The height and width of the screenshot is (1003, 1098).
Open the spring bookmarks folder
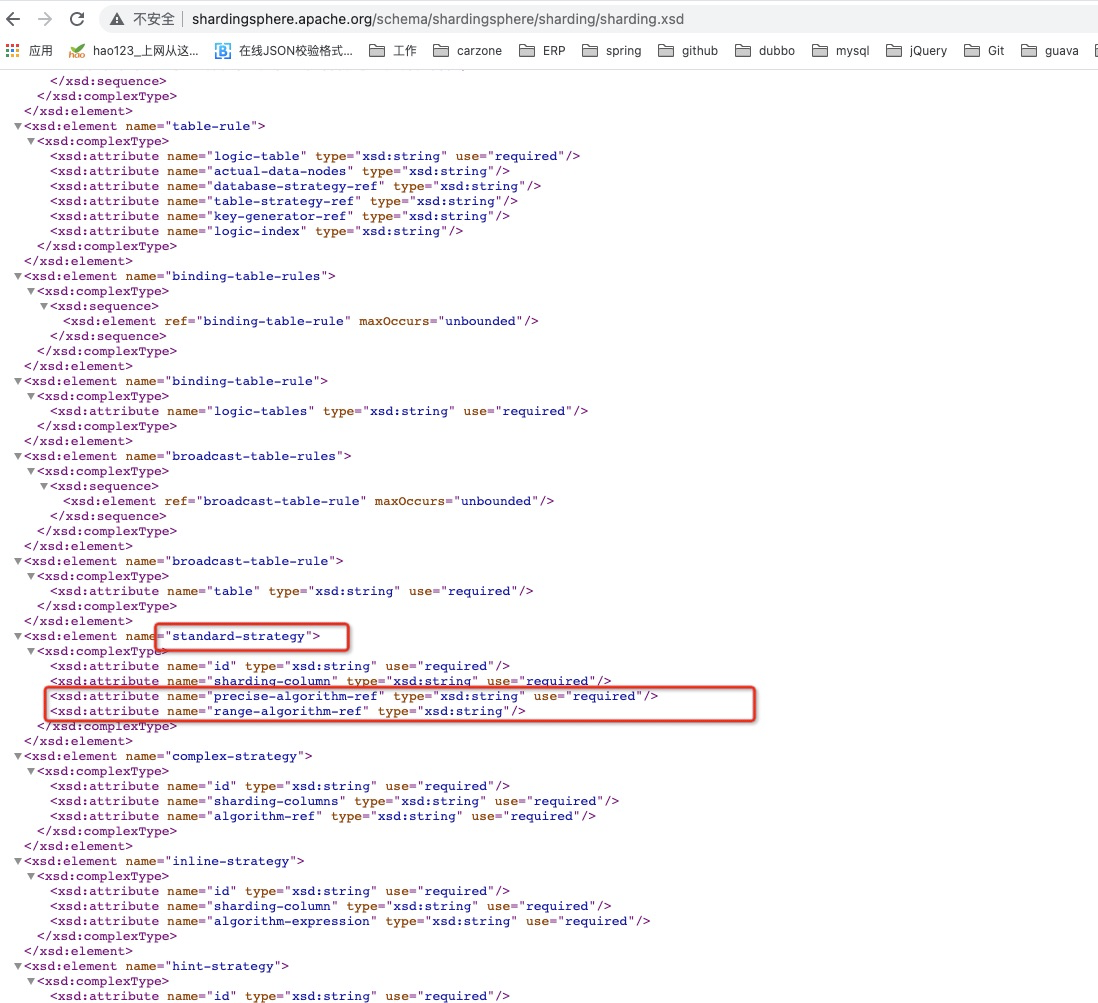click(x=612, y=50)
